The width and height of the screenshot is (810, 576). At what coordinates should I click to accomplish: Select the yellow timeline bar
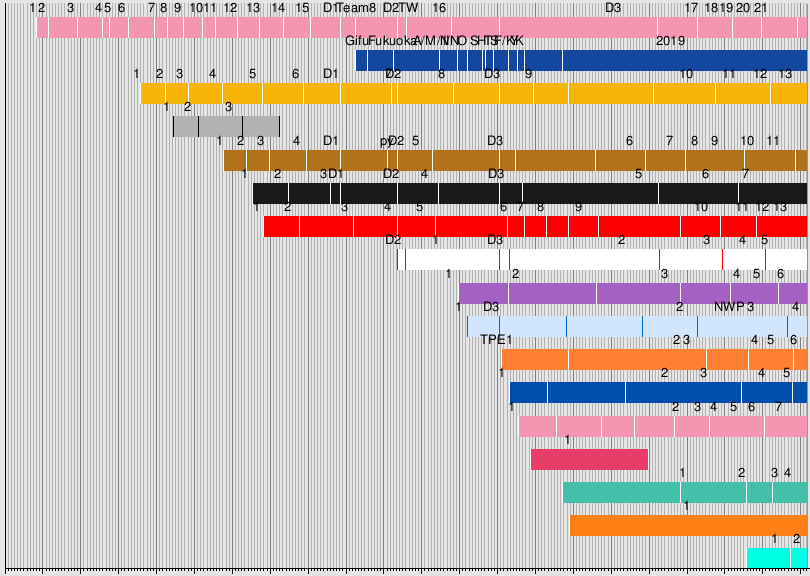473,94
